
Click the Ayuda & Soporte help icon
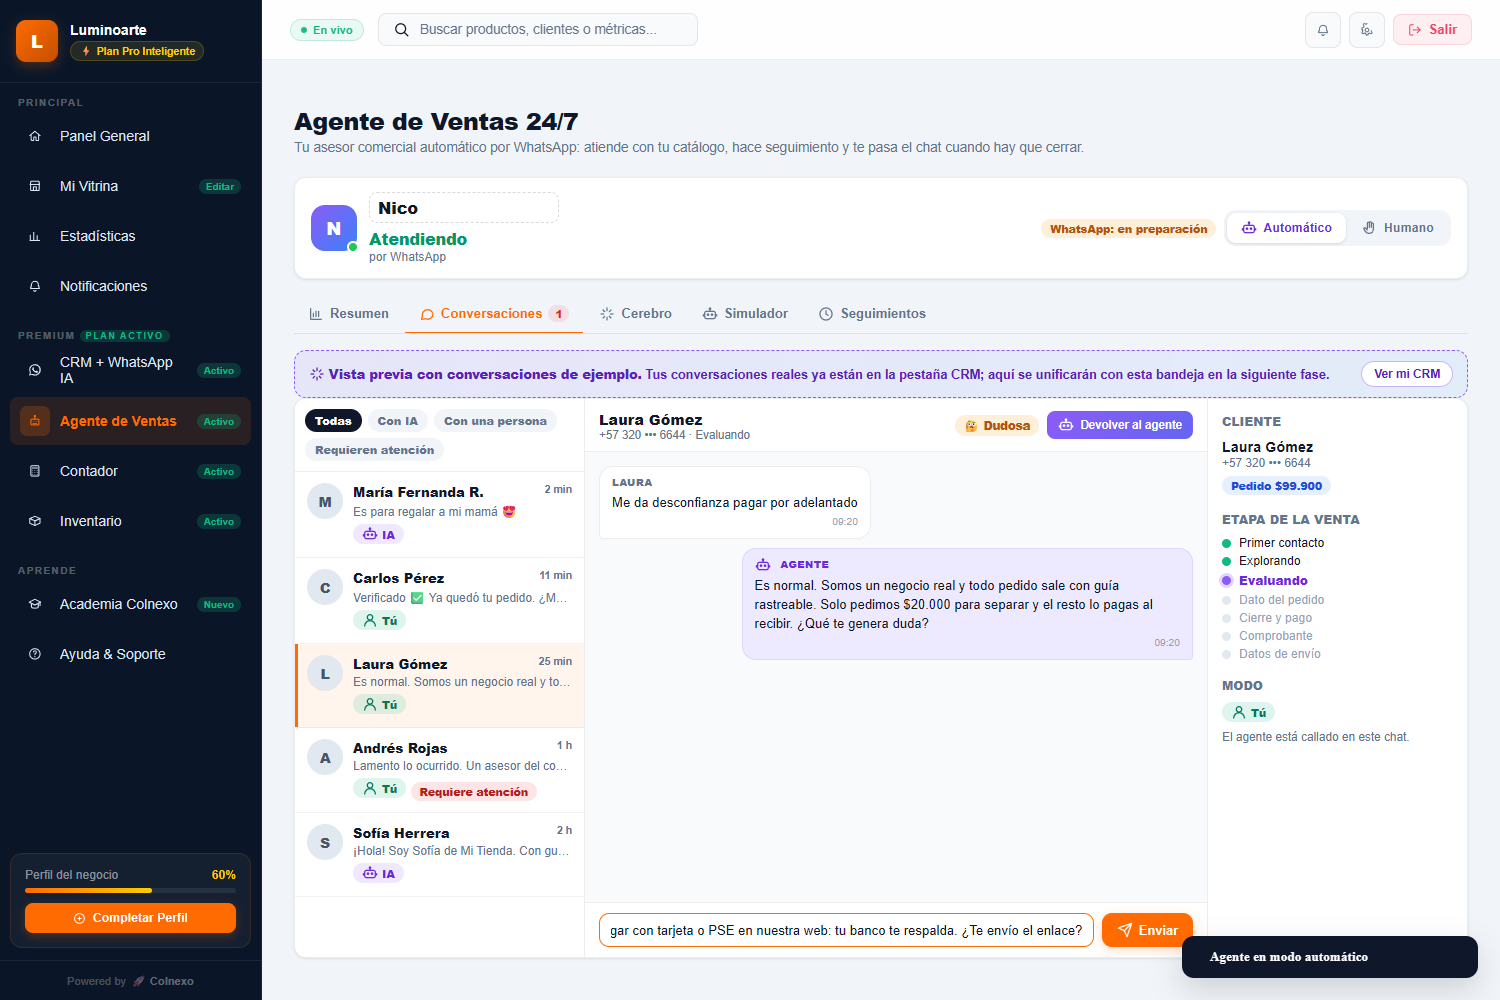pyautogui.click(x=35, y=654)
